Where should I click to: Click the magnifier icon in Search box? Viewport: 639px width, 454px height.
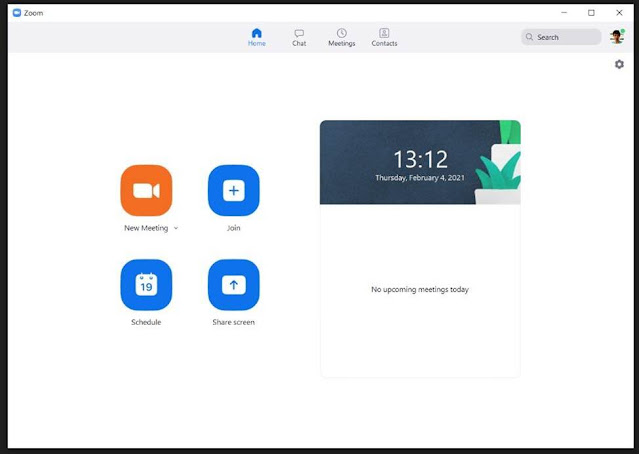click(529, 37)
